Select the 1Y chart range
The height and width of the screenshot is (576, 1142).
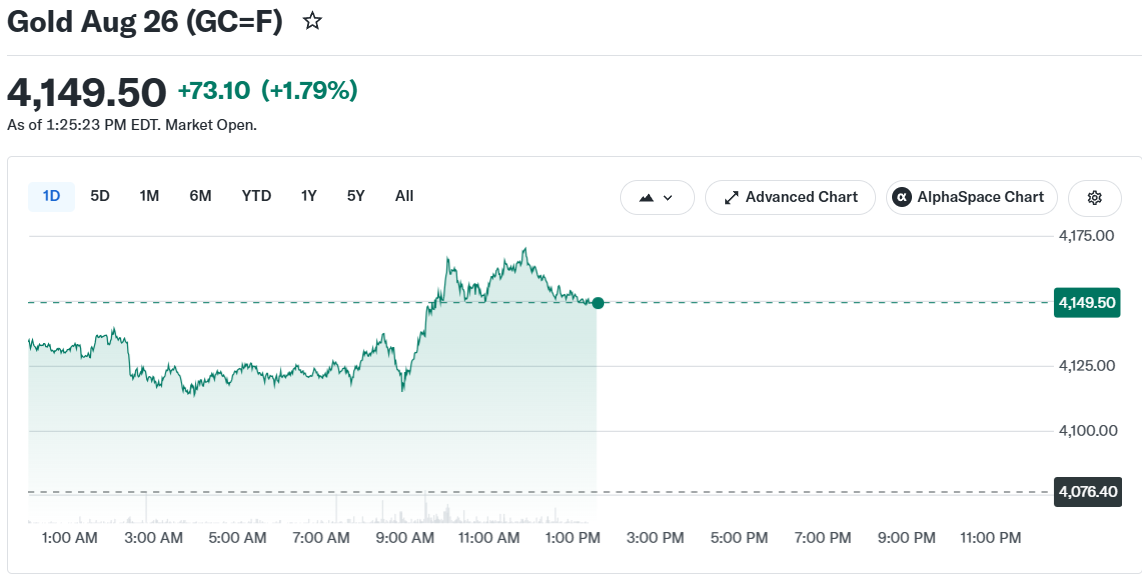click(309, 197)
